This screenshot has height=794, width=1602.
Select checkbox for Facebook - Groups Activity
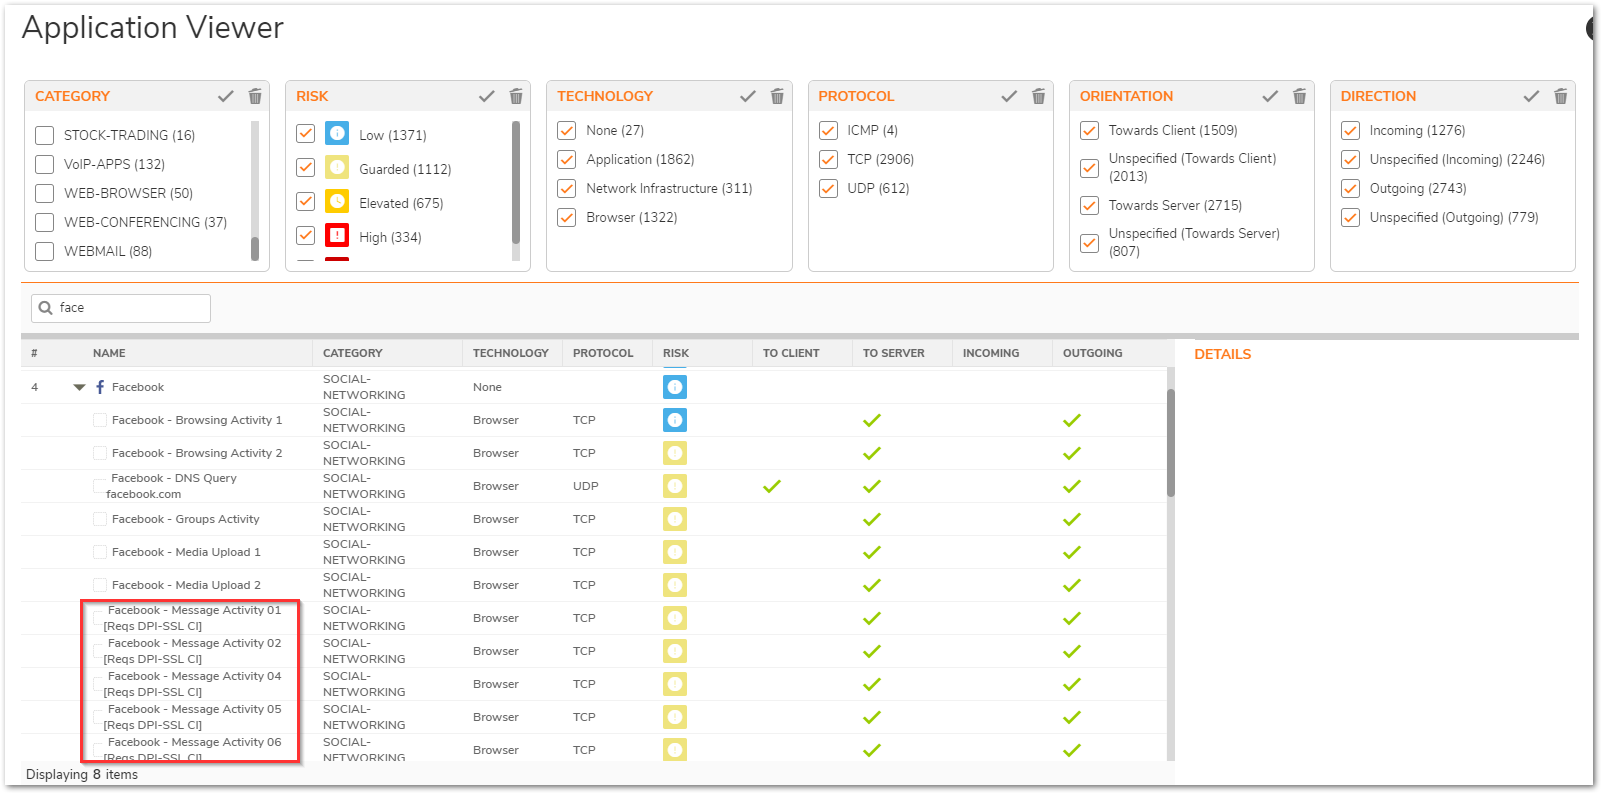click(x=100, y=519)
